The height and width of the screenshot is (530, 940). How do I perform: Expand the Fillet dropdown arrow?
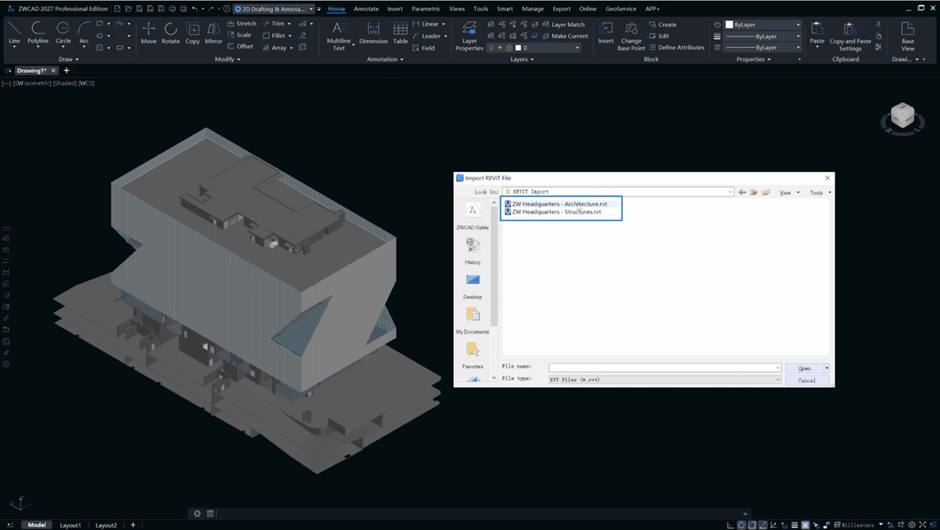tap(290, 36)
